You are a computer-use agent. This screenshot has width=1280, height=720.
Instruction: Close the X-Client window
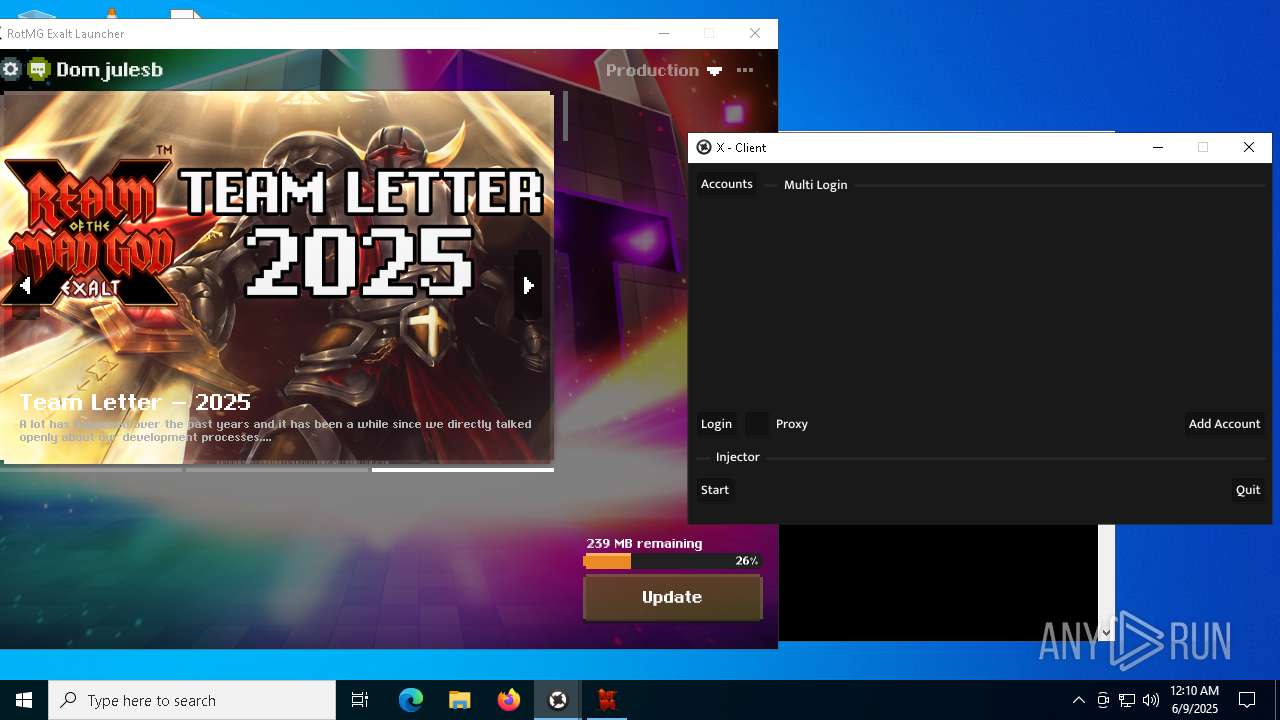click(x=1249, y=147)
